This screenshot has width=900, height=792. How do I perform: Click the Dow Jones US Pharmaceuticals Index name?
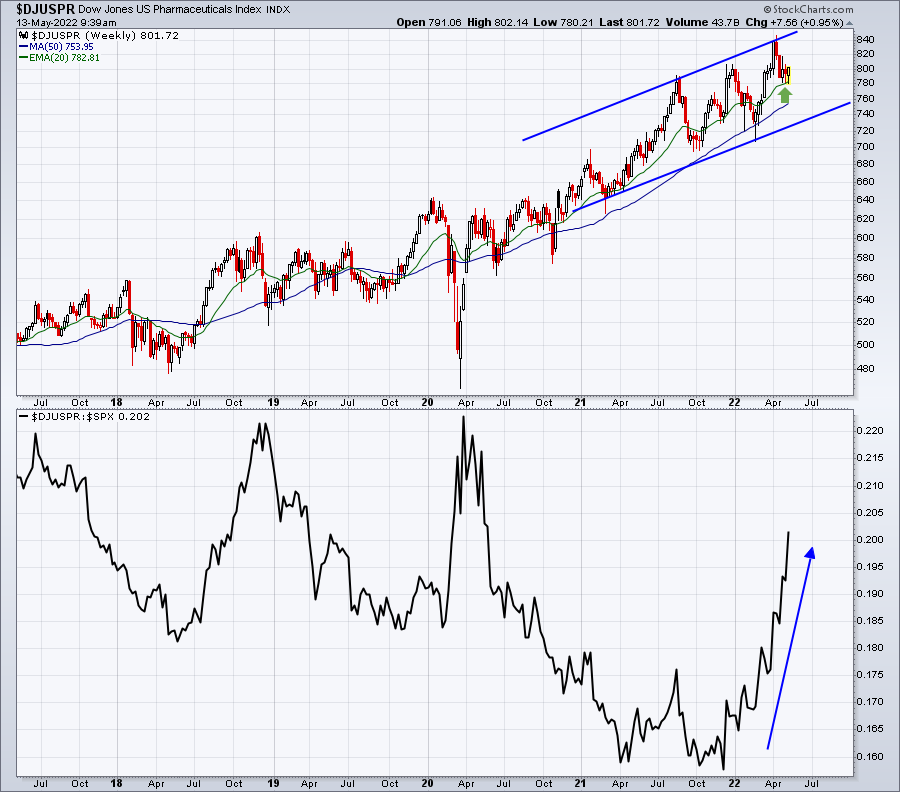point(169,10)
